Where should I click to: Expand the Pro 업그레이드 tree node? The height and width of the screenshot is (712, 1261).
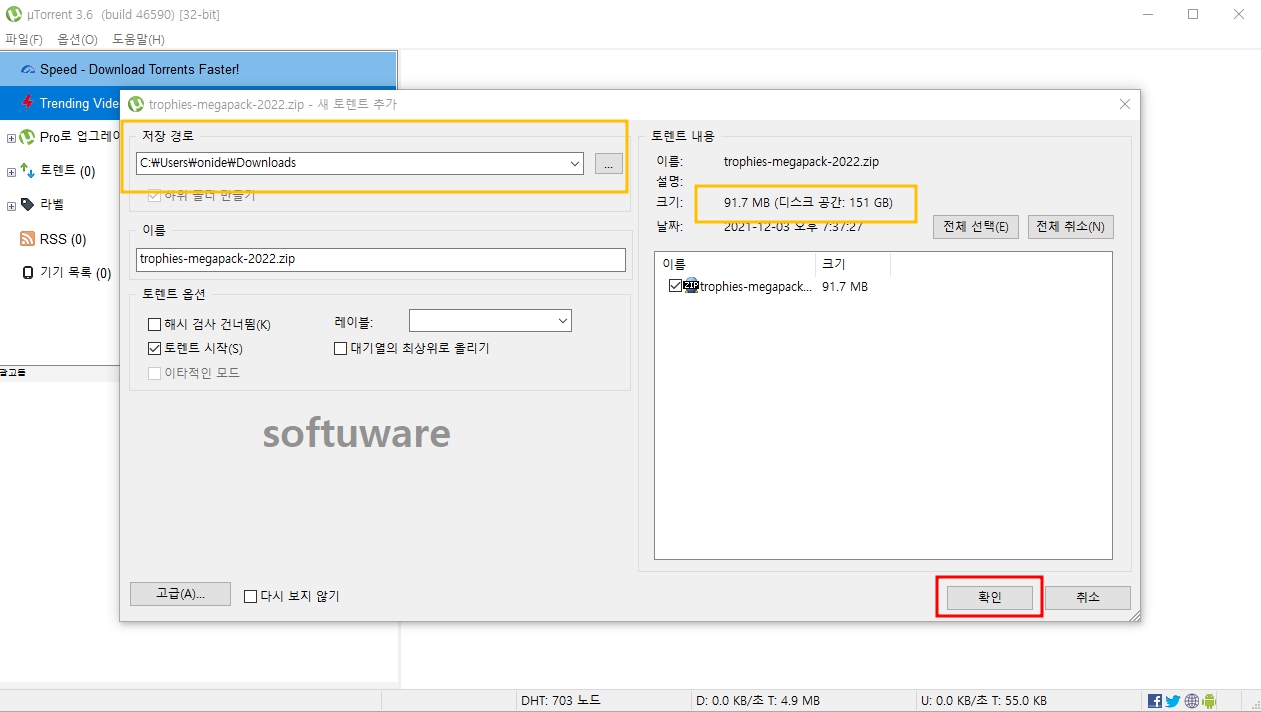[11, 138]
